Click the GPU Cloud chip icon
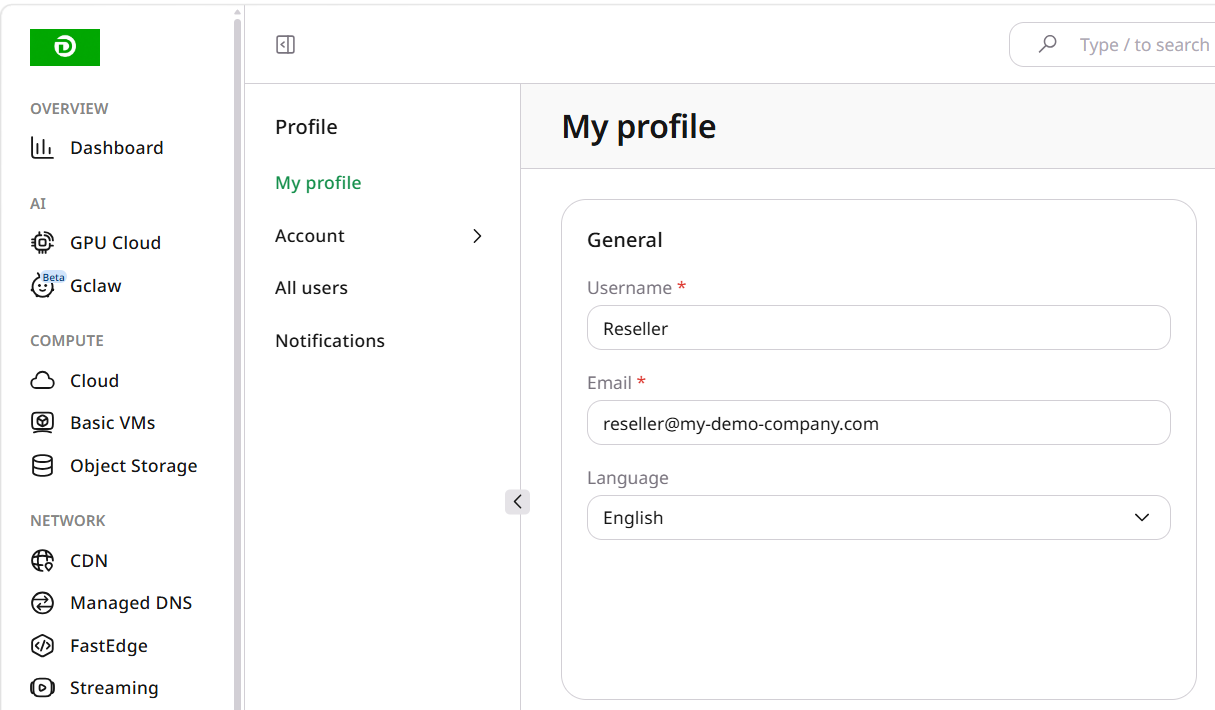Viewport: 1215px width, 710px height. tap(42, 242)
